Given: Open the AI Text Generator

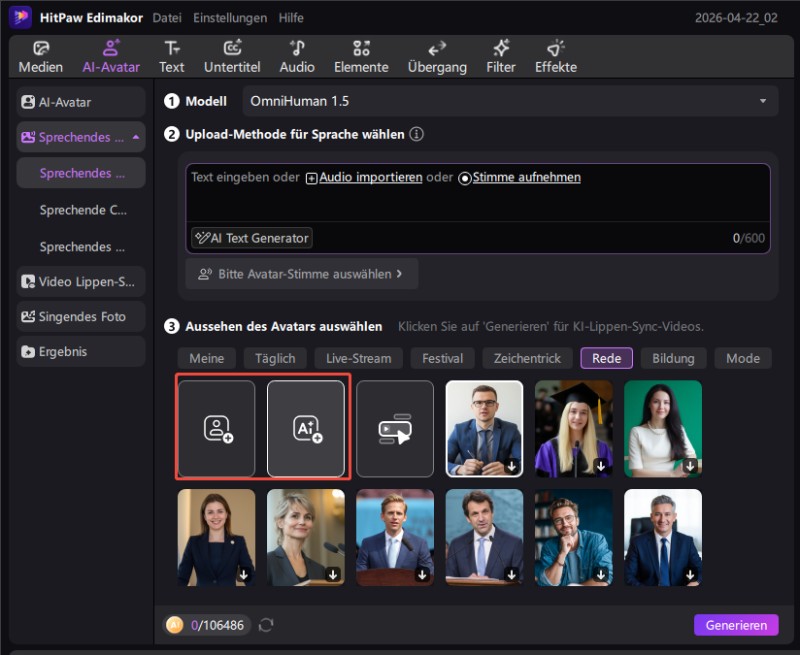Looking at the screenshot, I should pos(251,238).
